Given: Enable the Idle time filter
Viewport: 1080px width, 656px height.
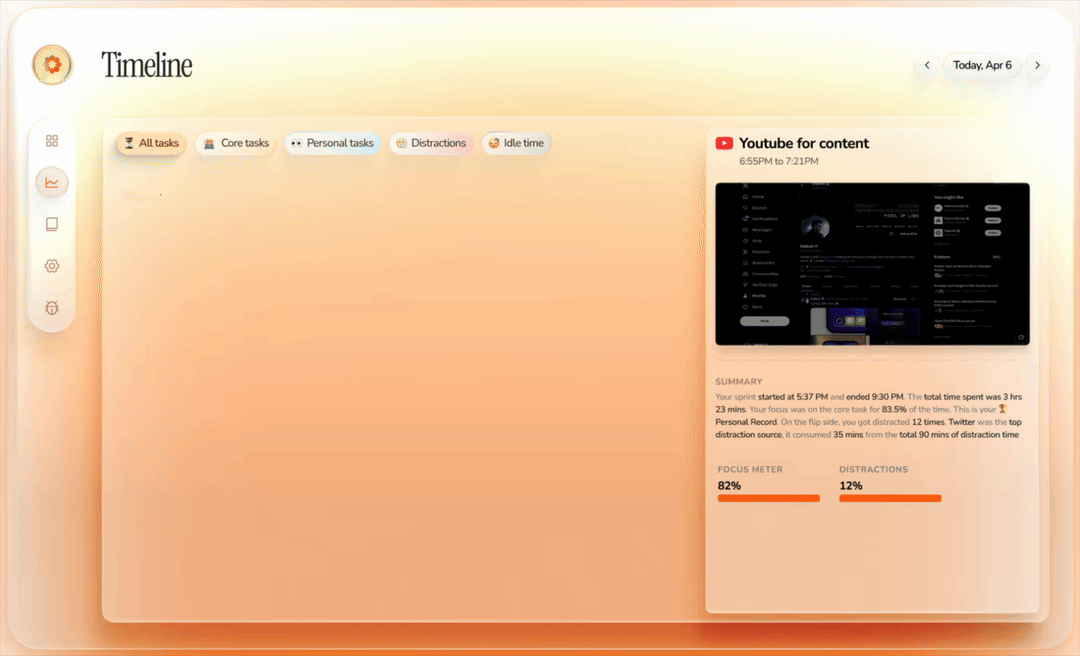Looking at the screenshot, I should coord(516,143).
